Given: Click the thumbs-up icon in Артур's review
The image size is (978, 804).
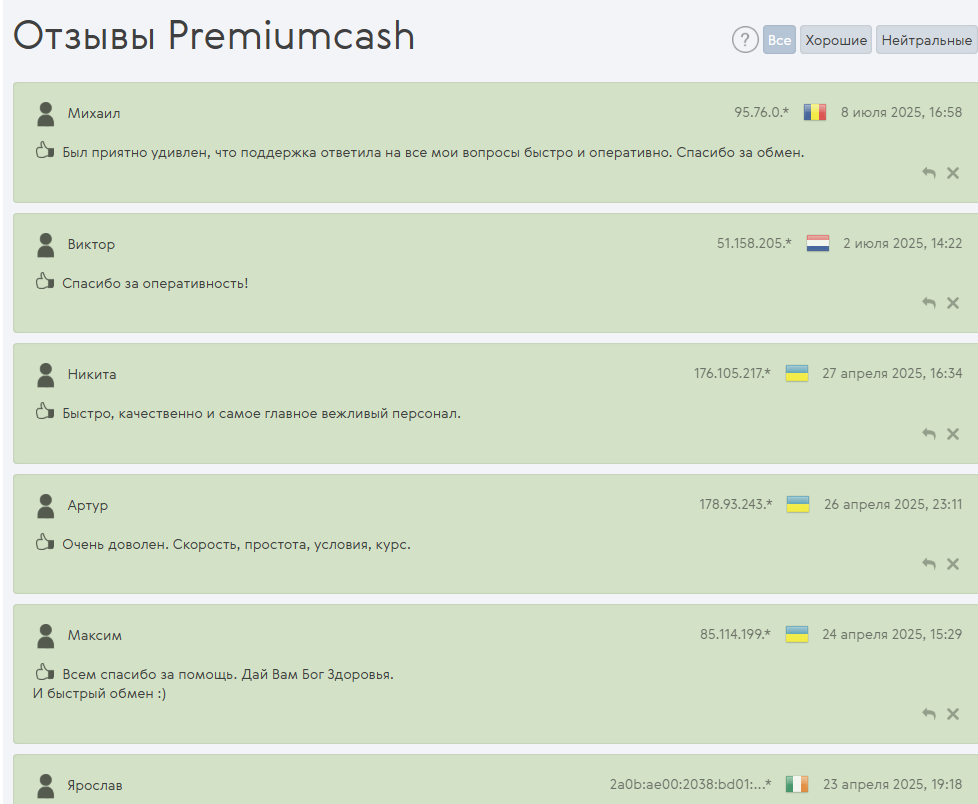Looking at the screenshot, I should point(45,542).
